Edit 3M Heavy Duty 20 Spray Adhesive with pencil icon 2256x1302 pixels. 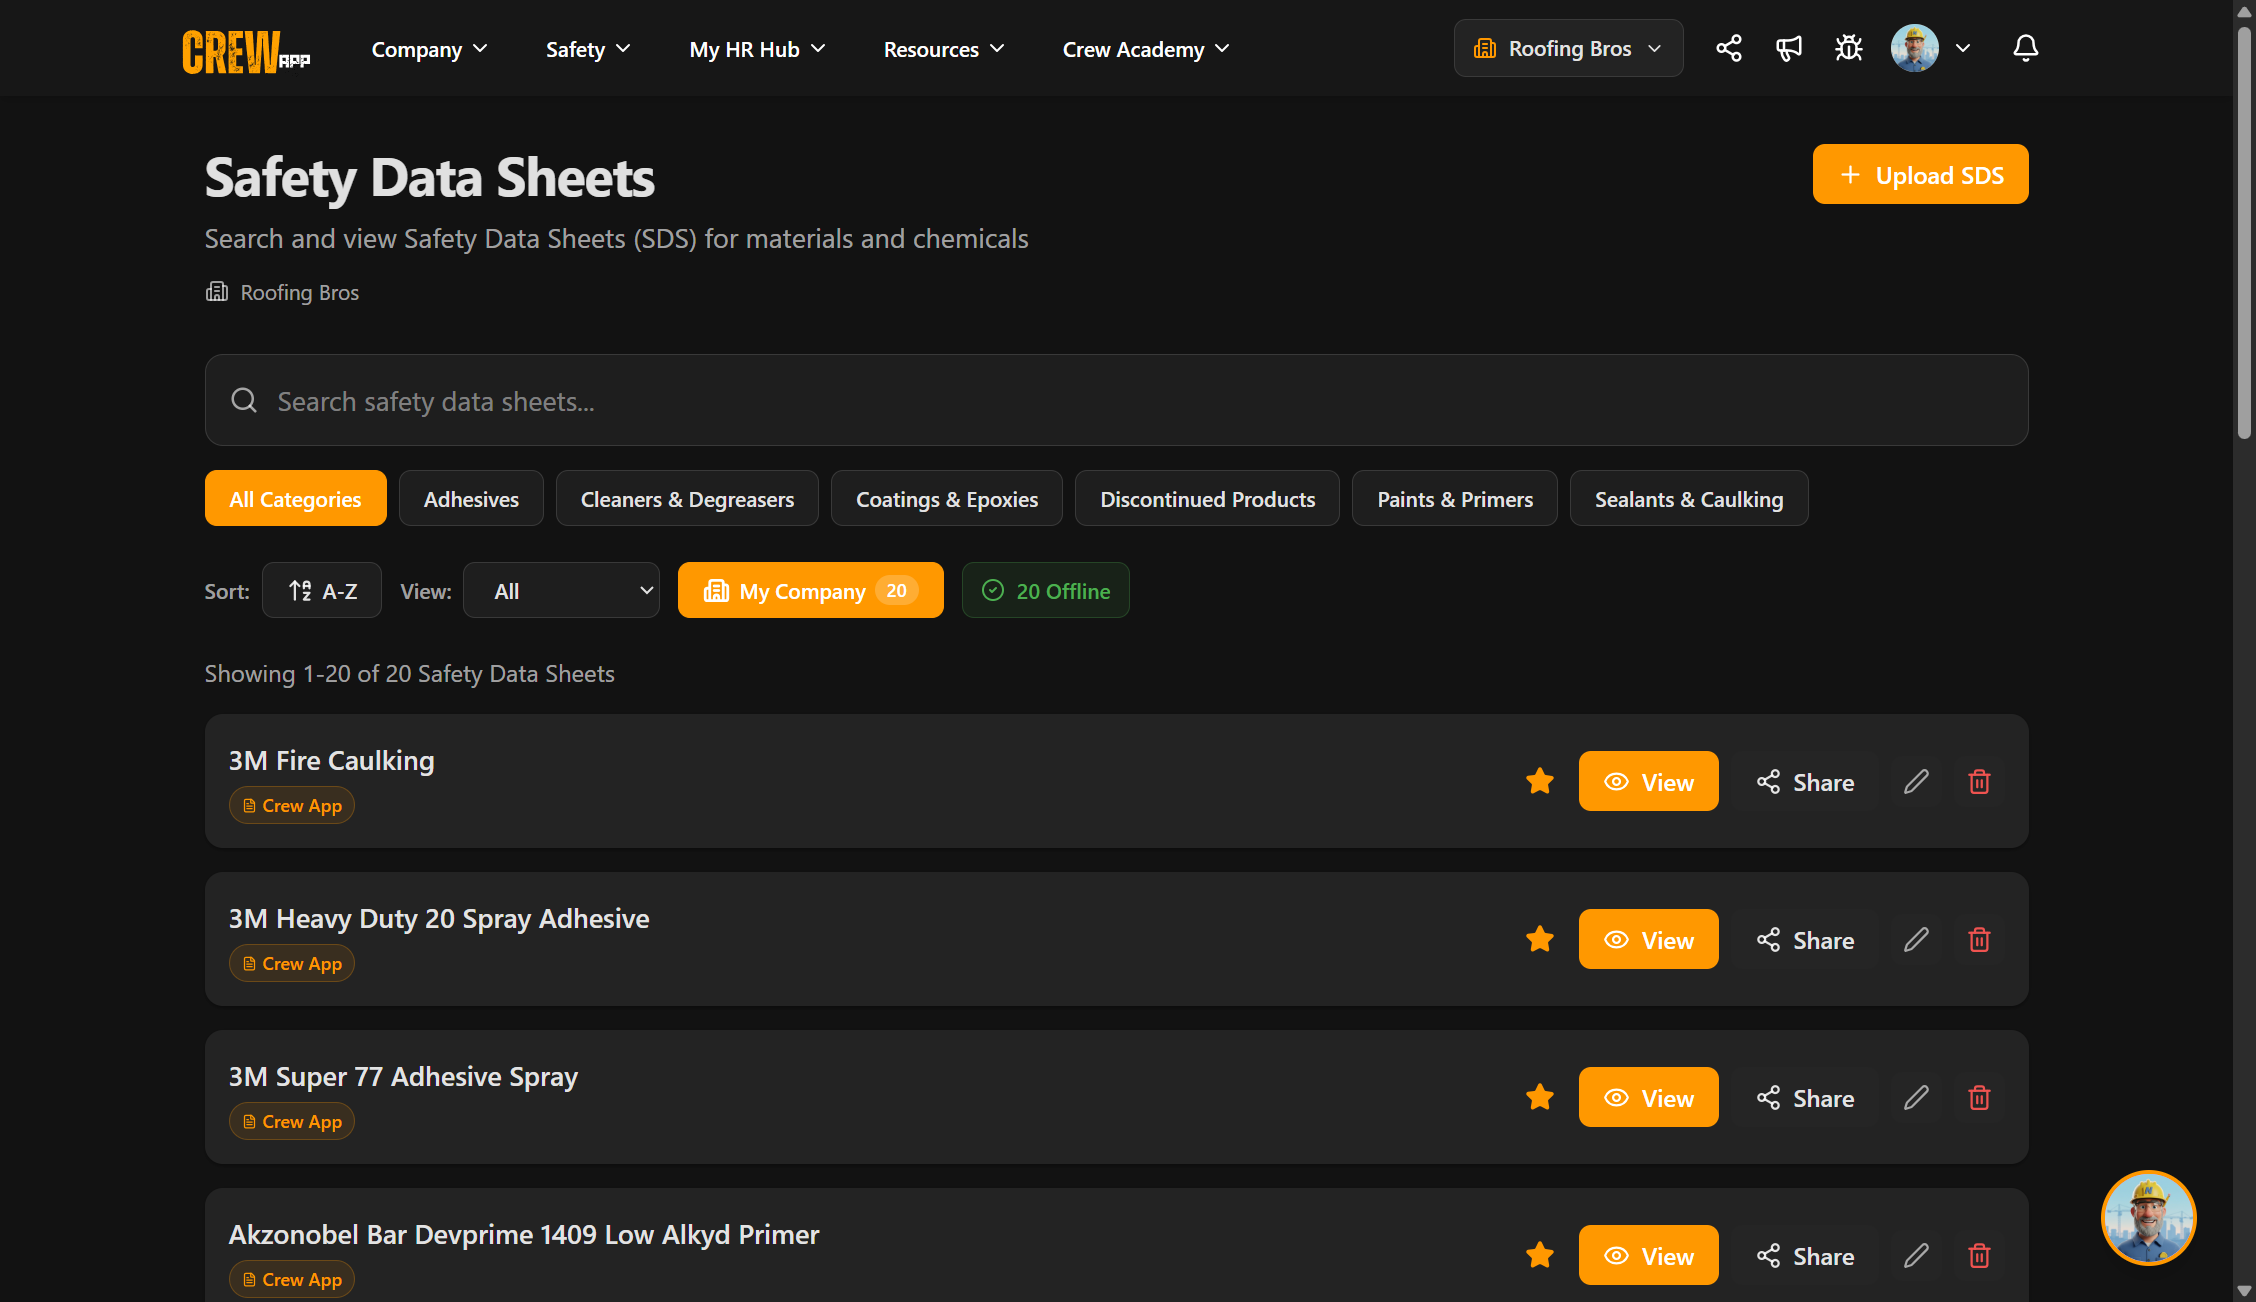(x=1916, y=939)
